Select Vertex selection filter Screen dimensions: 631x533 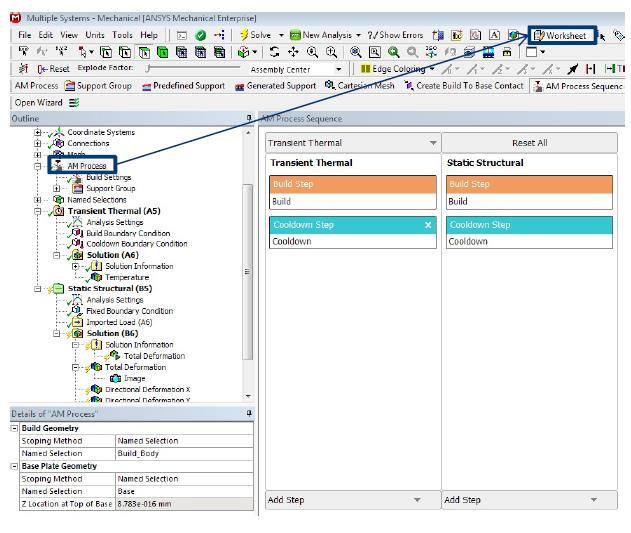click(106, 52)
